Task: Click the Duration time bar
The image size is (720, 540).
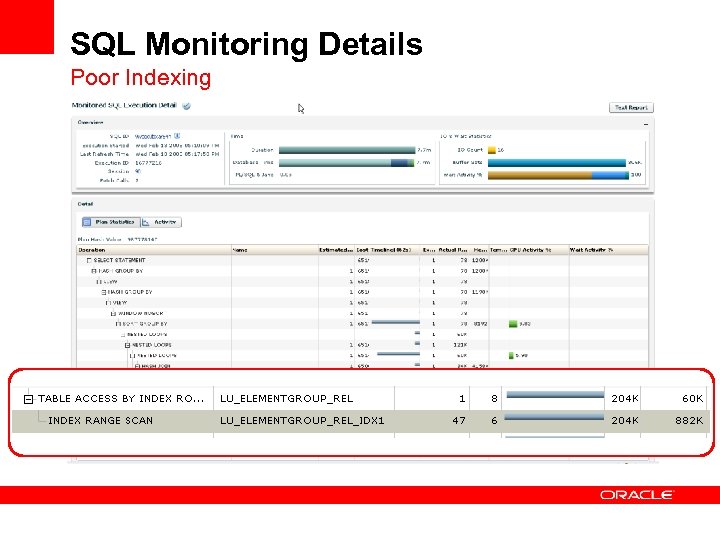Action: tap(347, 150)
